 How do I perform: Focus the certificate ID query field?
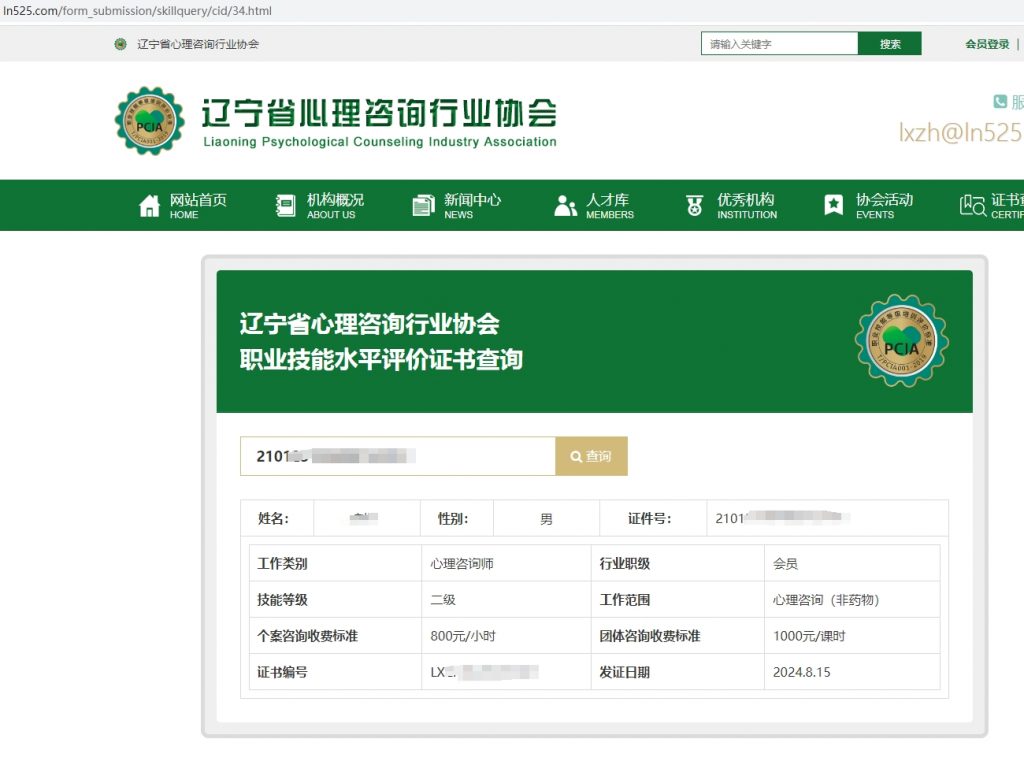click(x=398, y=456)
